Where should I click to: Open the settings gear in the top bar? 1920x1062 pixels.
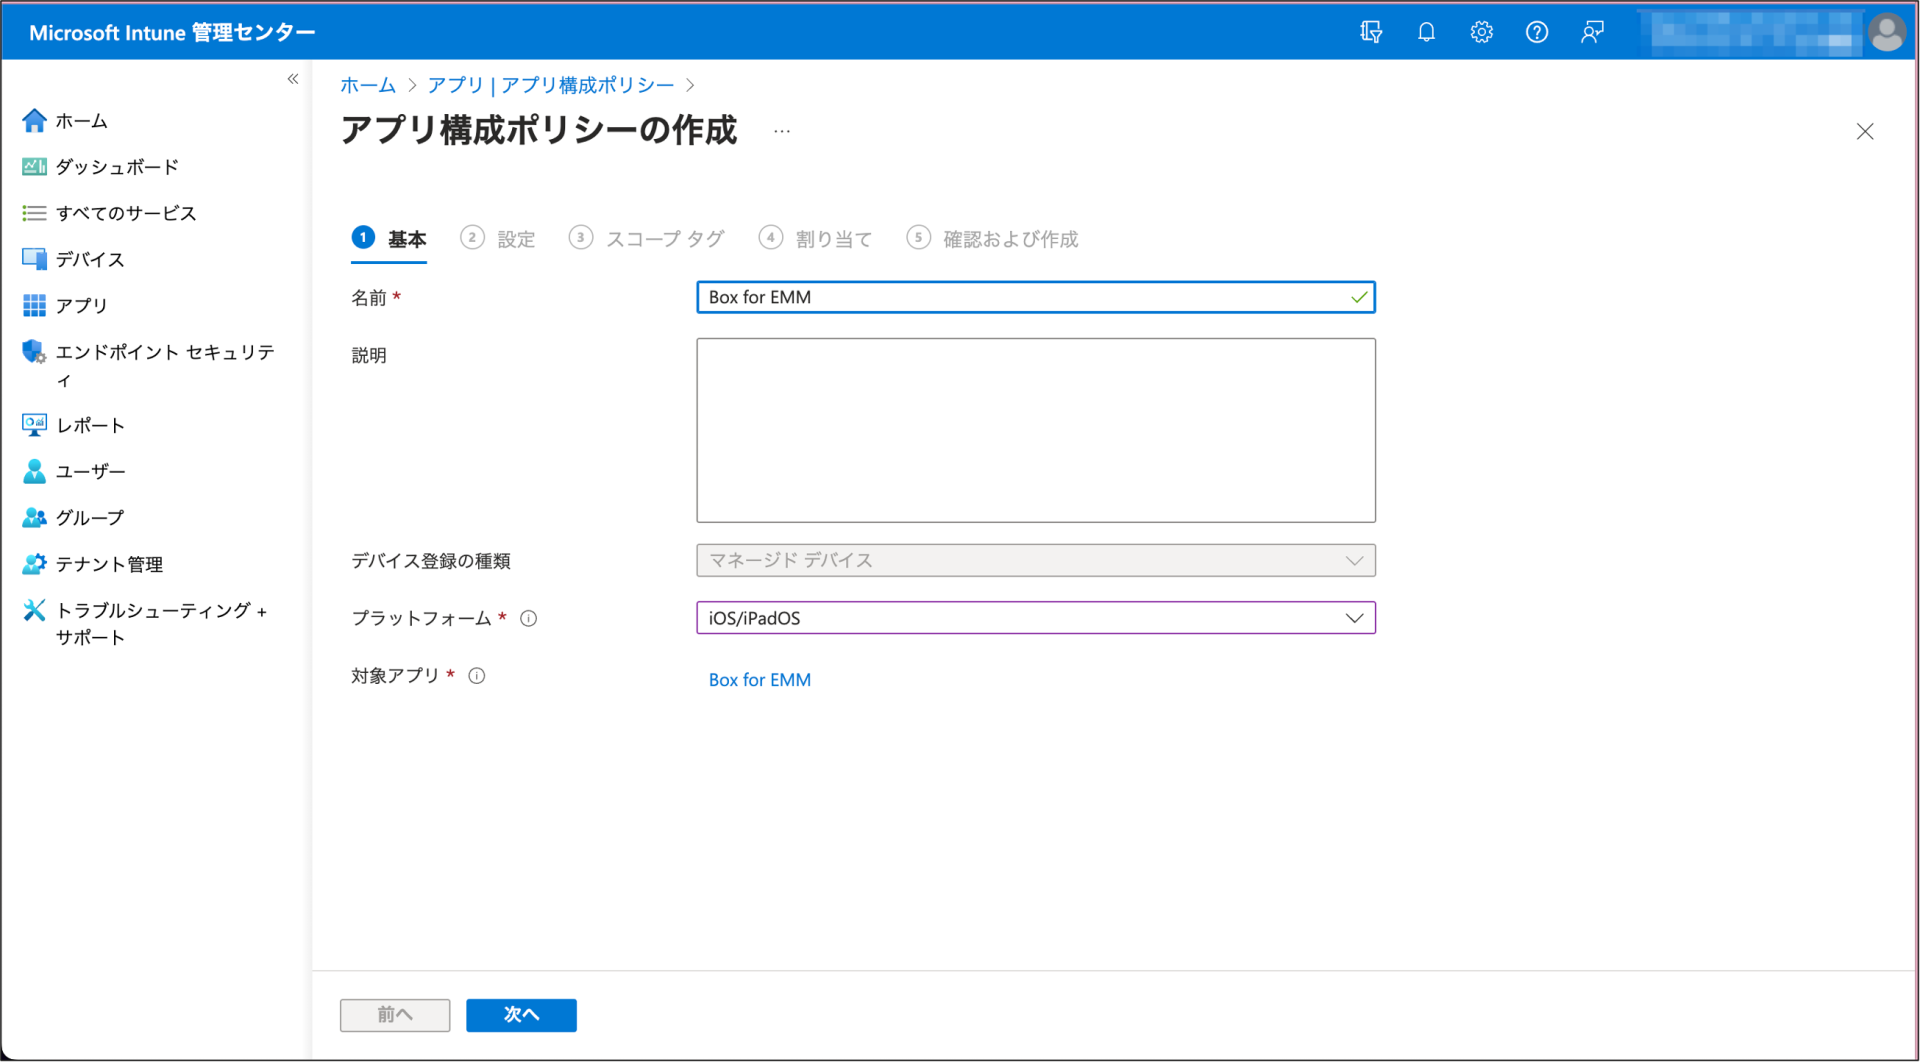[1481, 31]
